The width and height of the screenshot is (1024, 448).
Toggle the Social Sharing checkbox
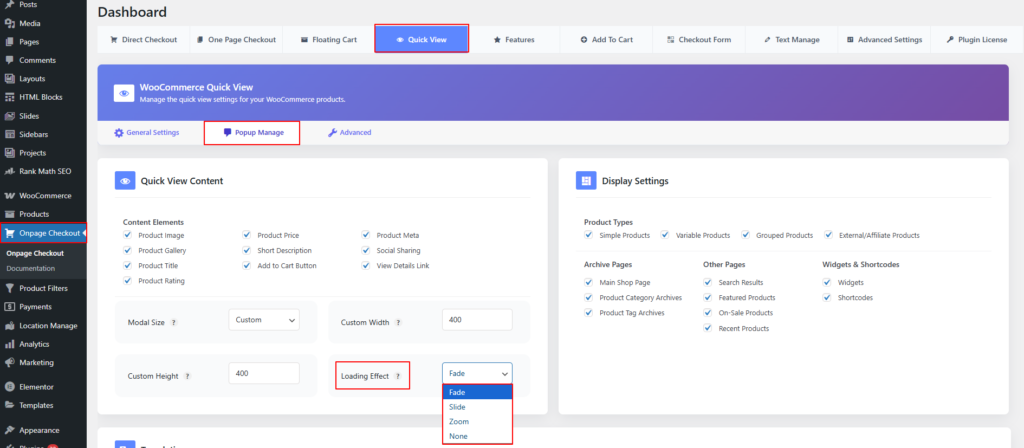(367, 250)
